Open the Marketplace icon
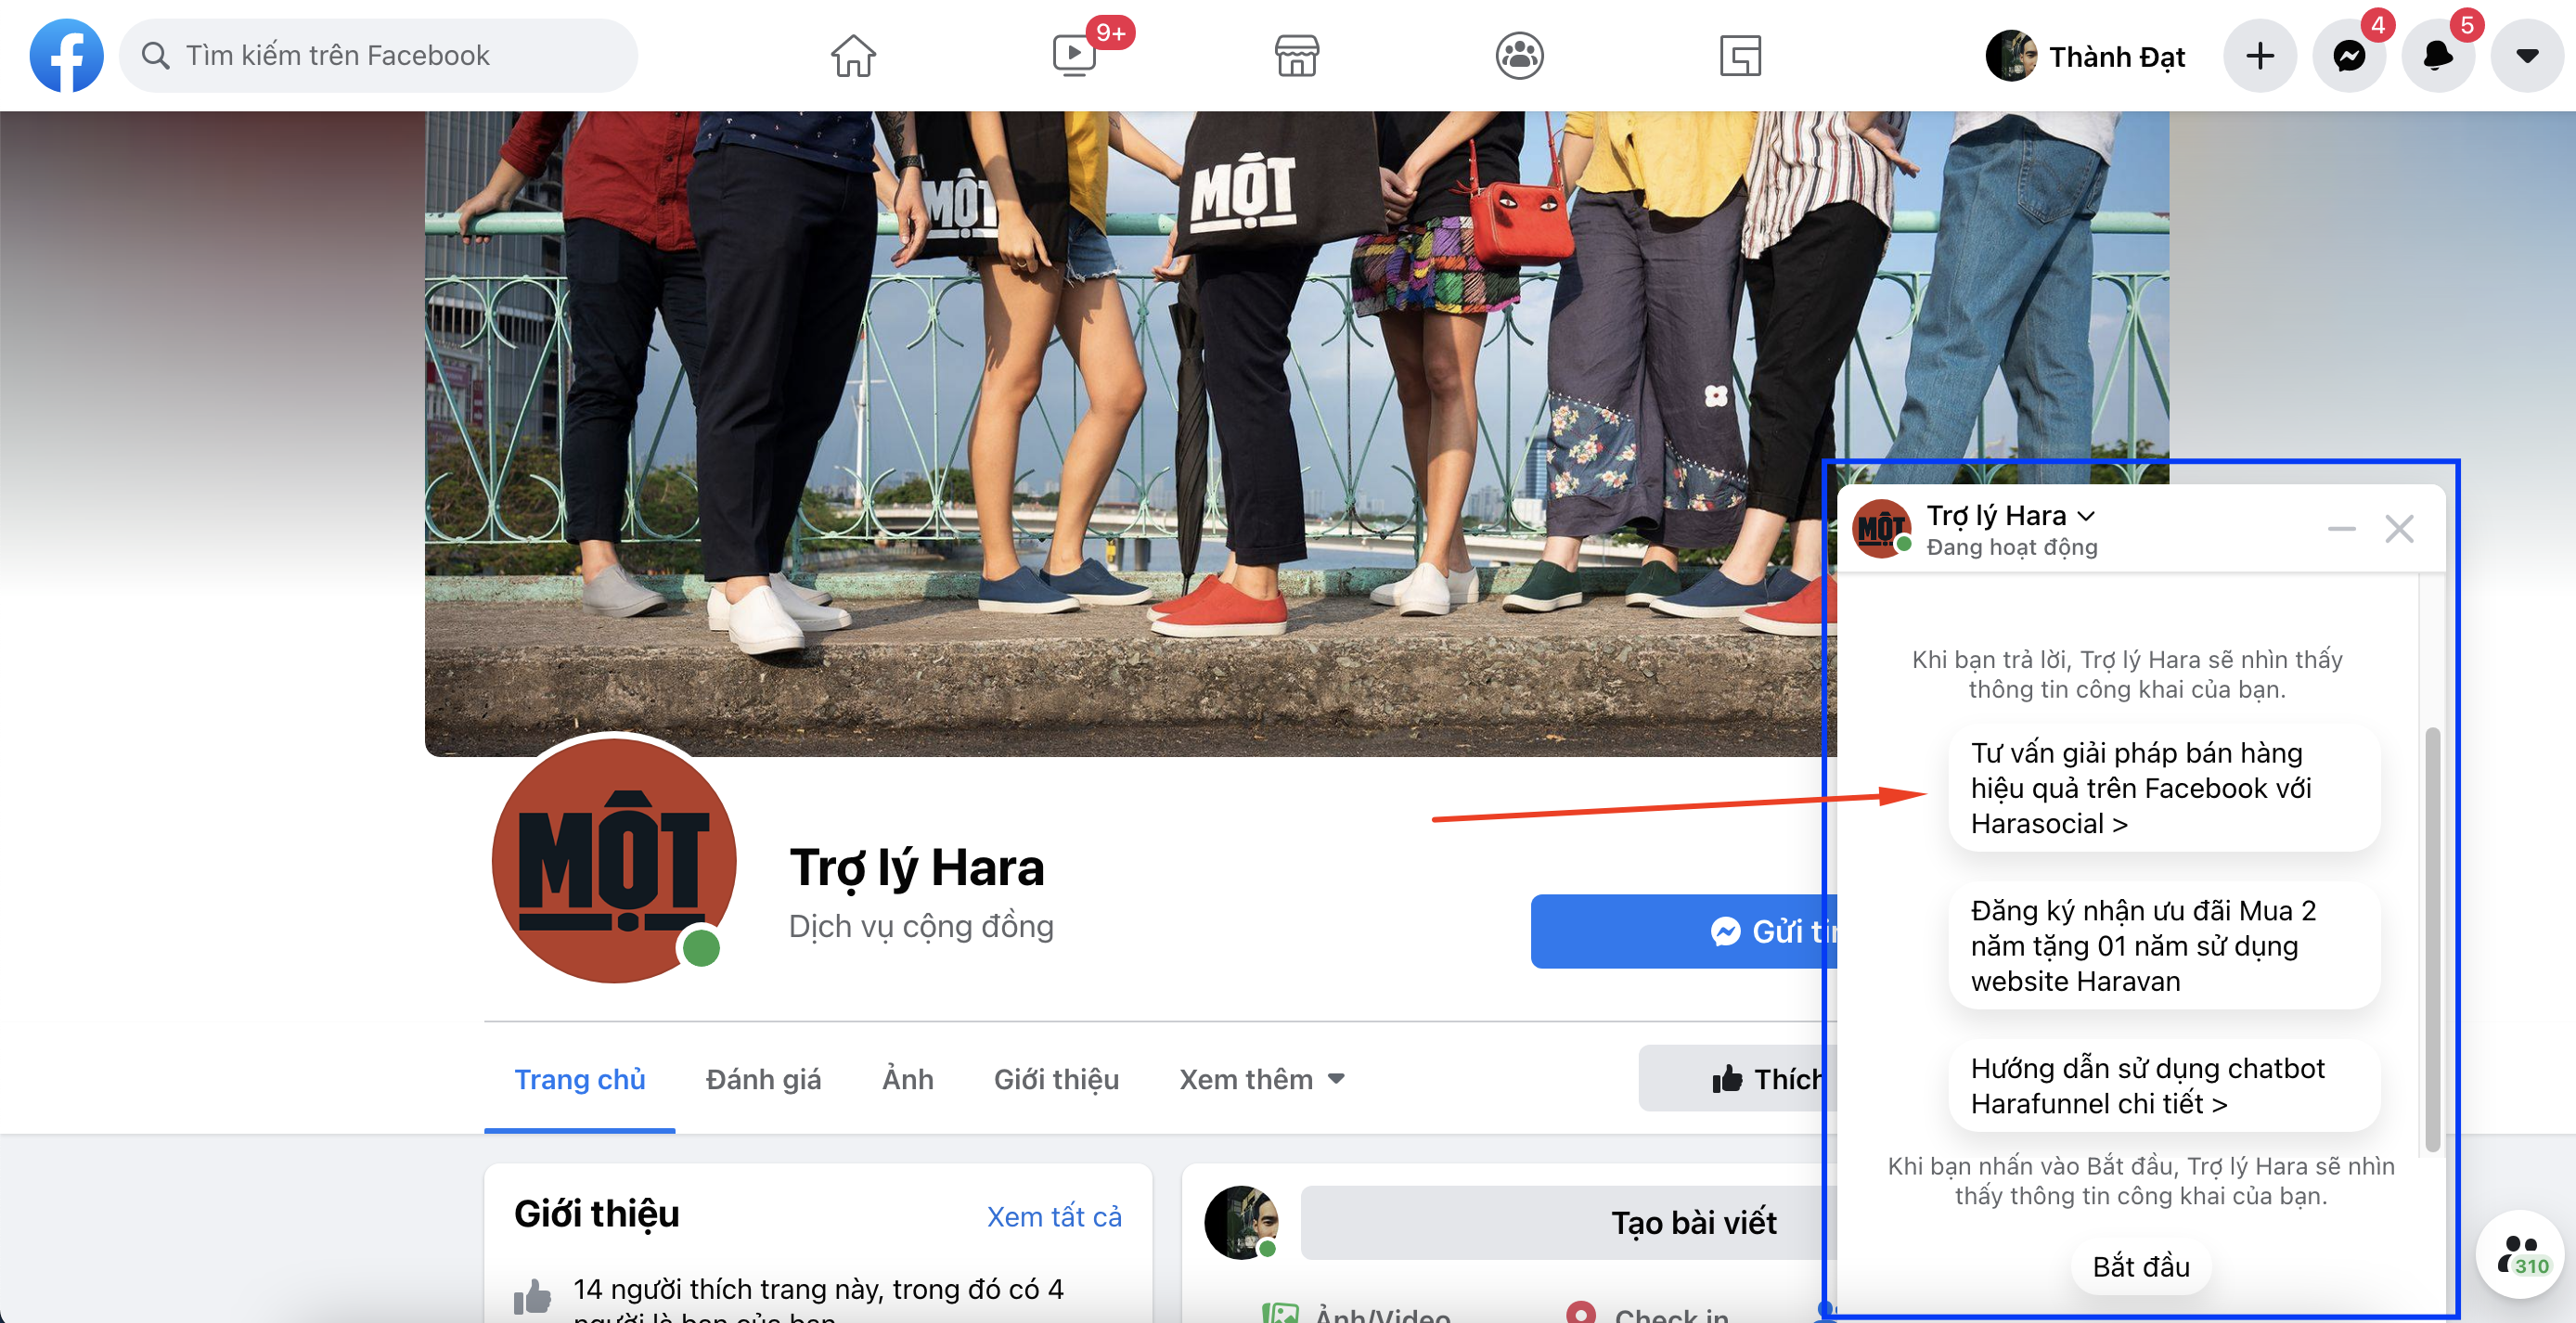This screenshot has width=2576, height=1323. (x=1297, y=55)
